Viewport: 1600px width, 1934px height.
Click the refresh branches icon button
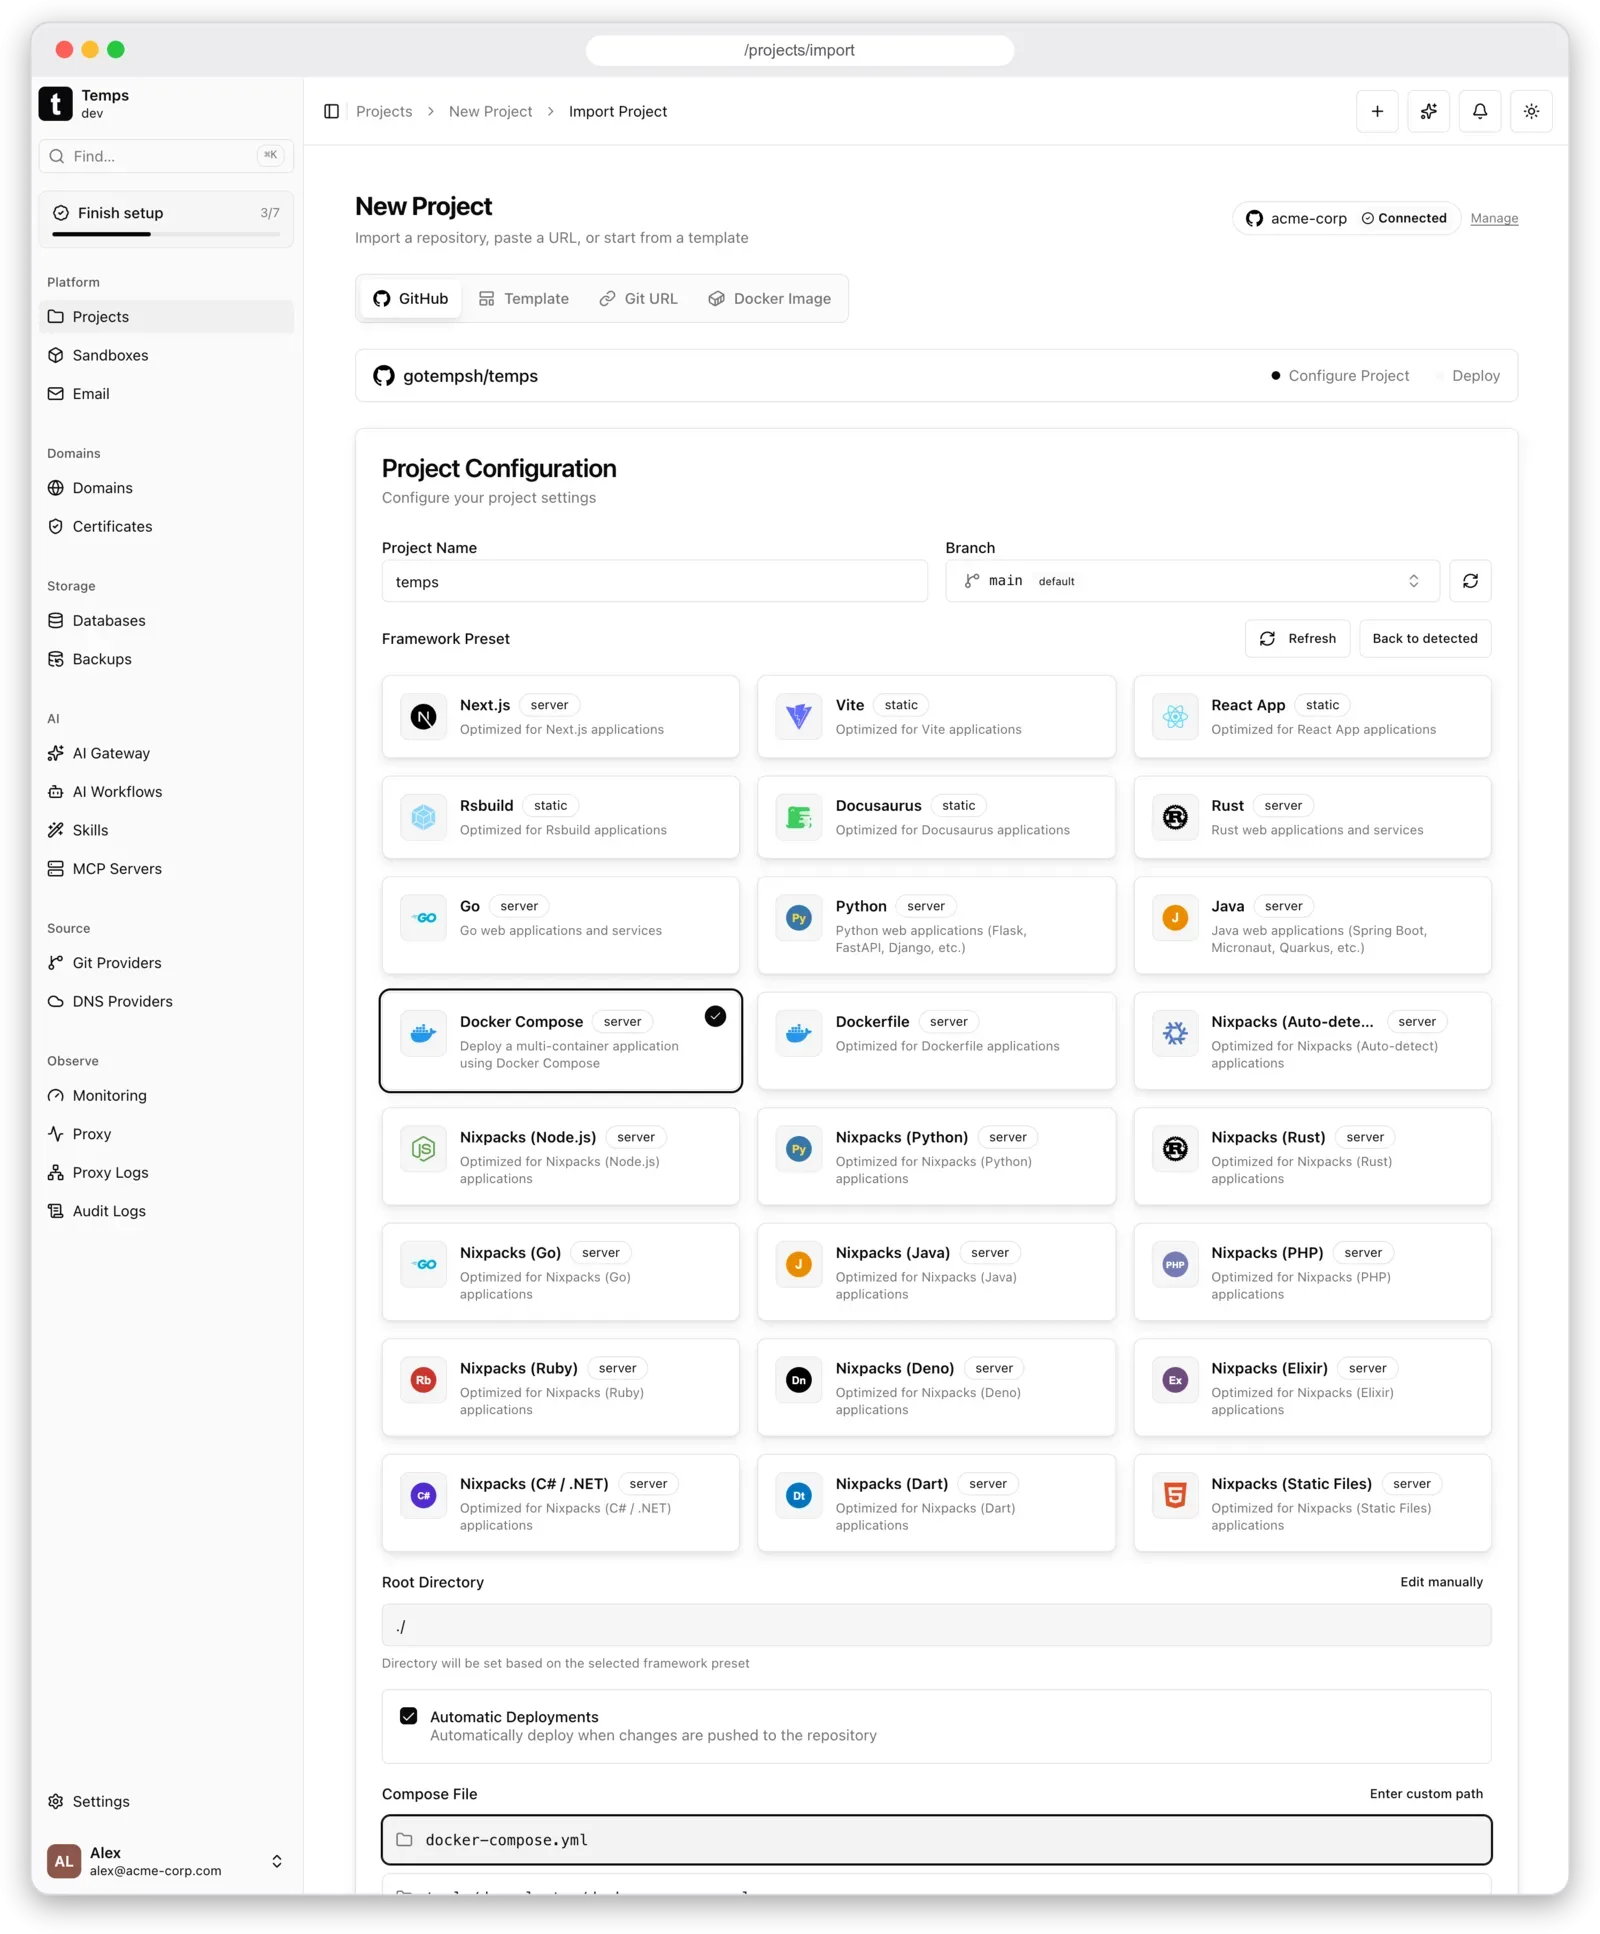coord(1470,581)
